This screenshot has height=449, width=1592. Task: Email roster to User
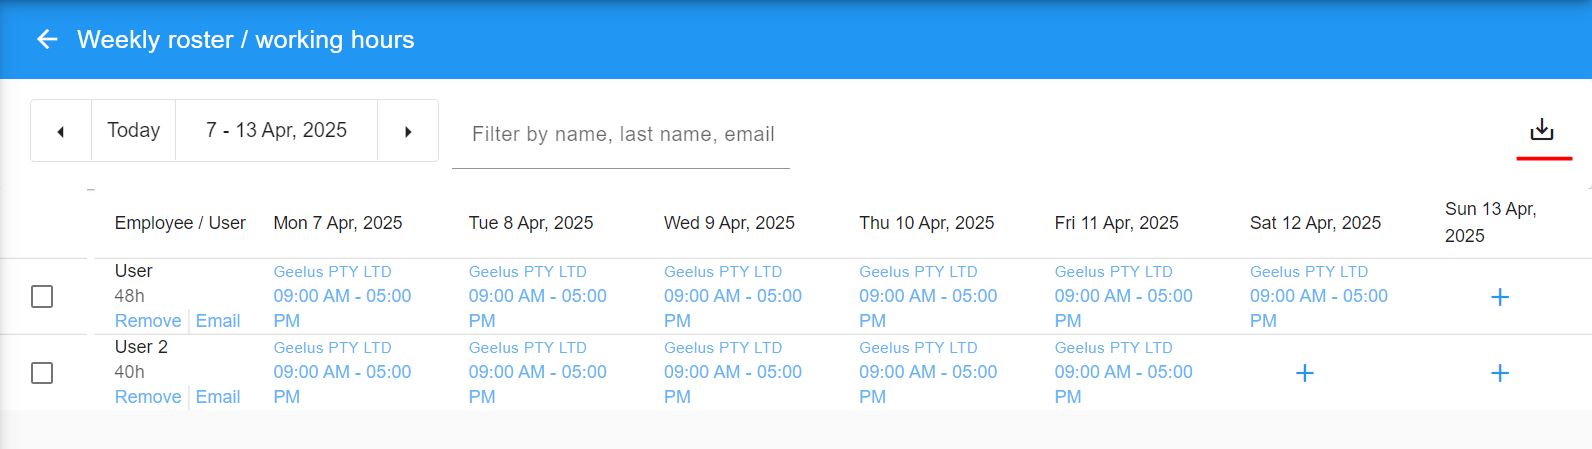point(218,321)
